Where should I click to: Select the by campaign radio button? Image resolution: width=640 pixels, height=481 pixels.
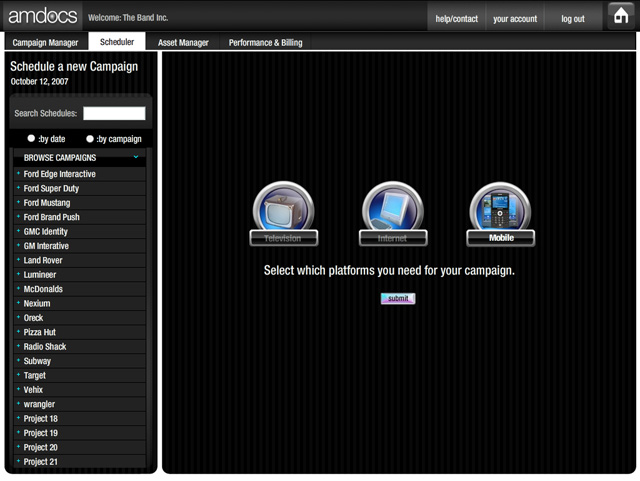coord(90,139)
